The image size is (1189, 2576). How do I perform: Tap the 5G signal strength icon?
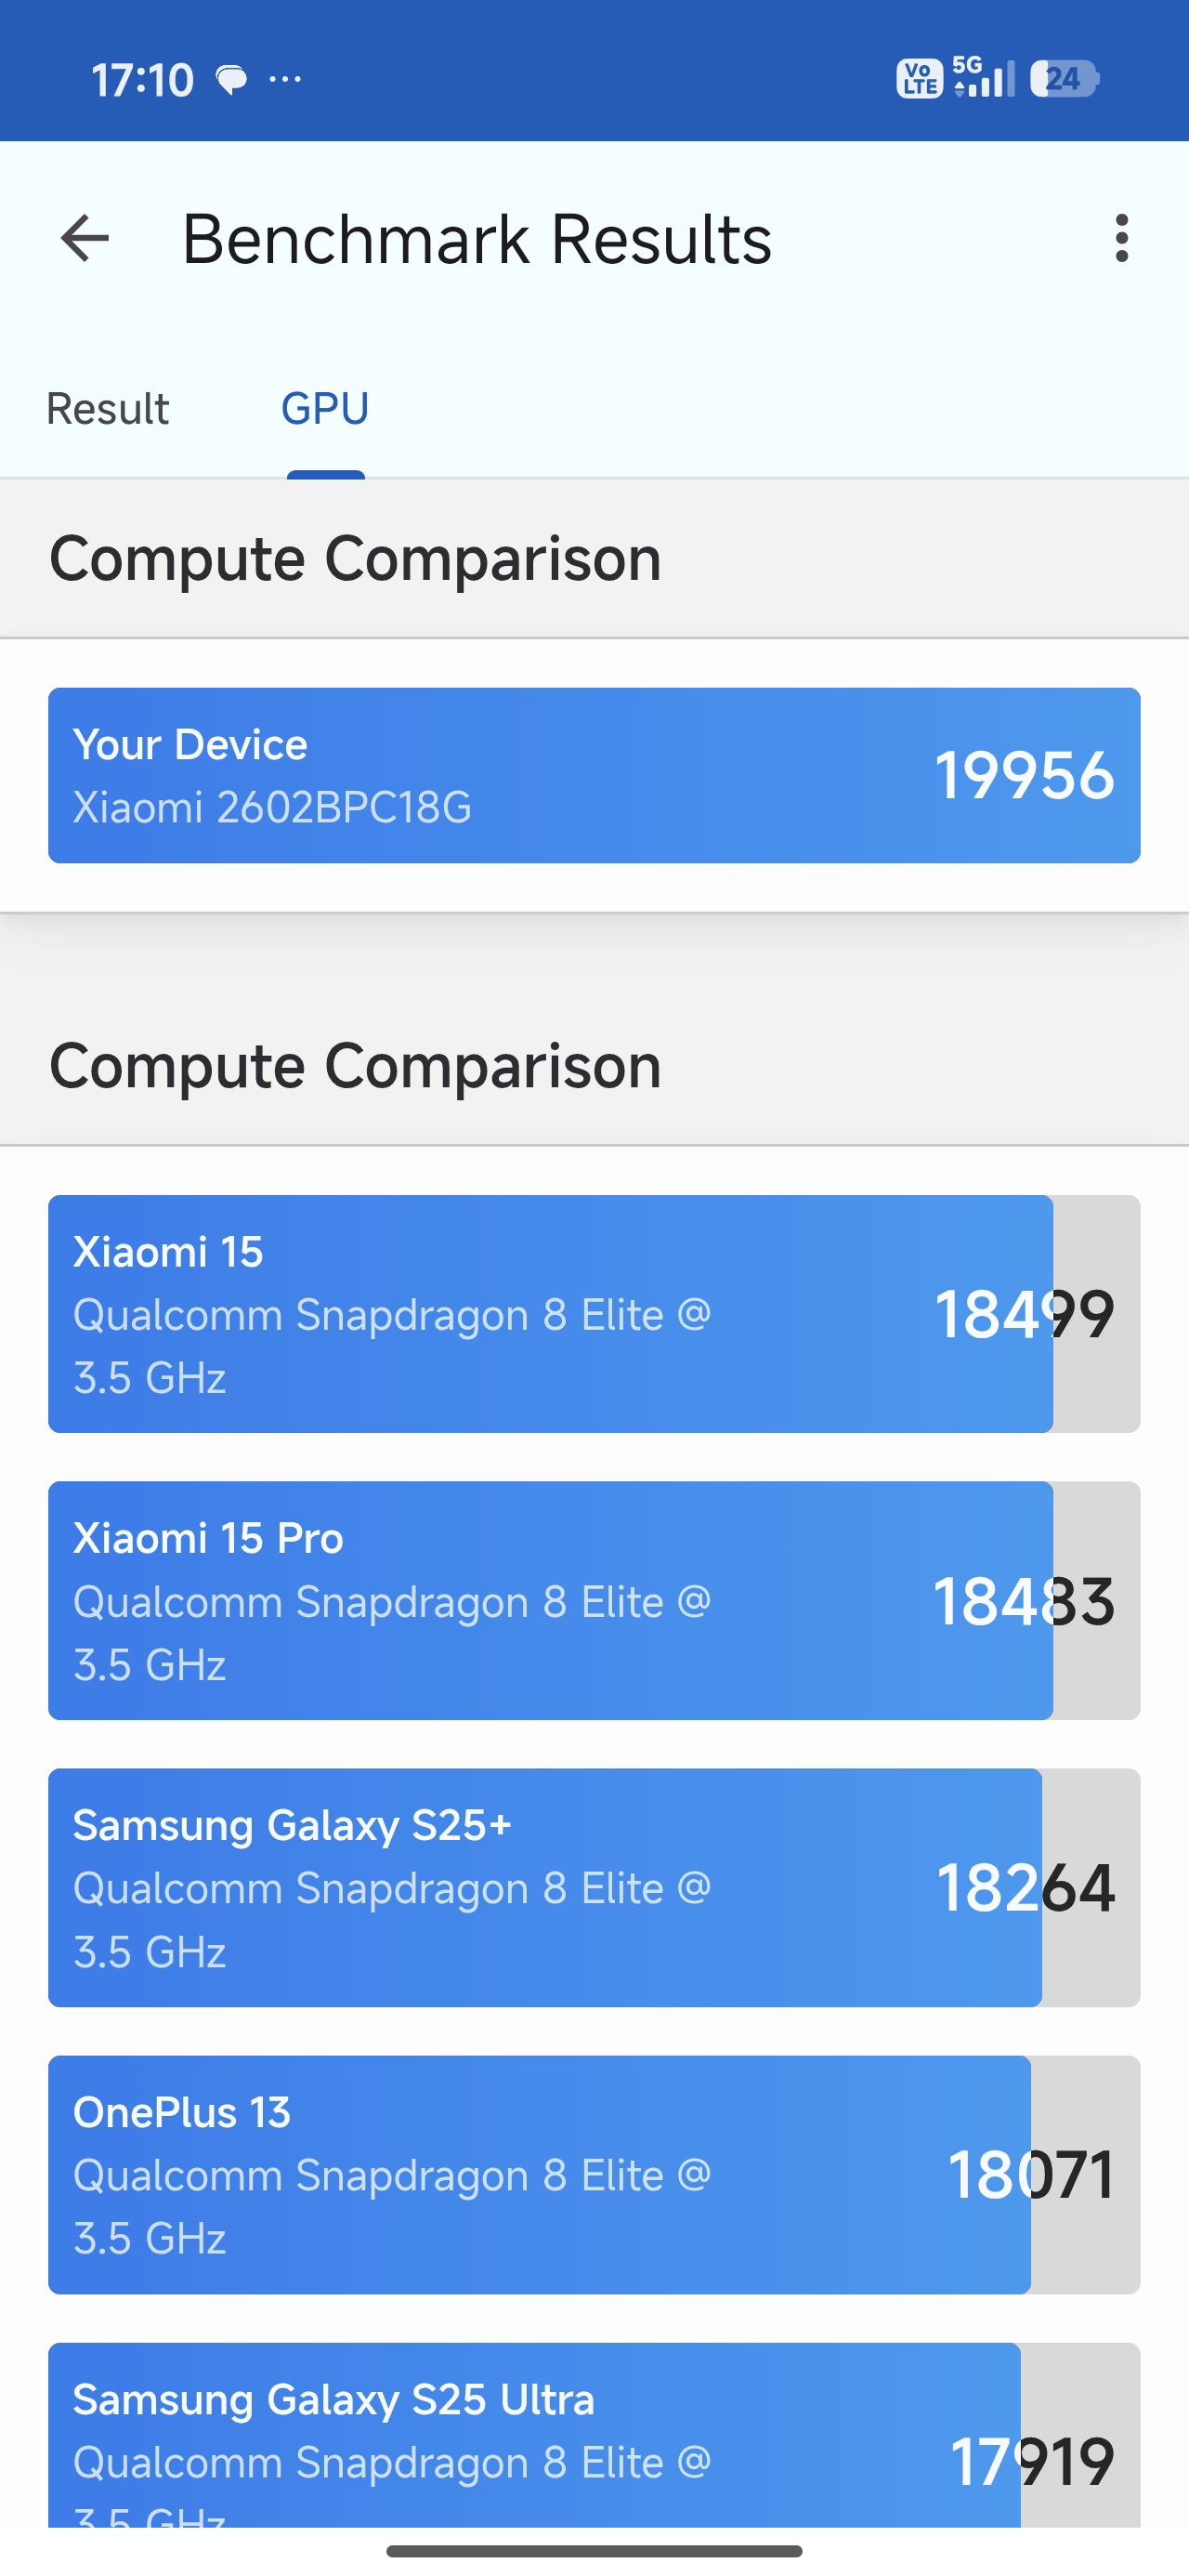[x=983, y=78]
